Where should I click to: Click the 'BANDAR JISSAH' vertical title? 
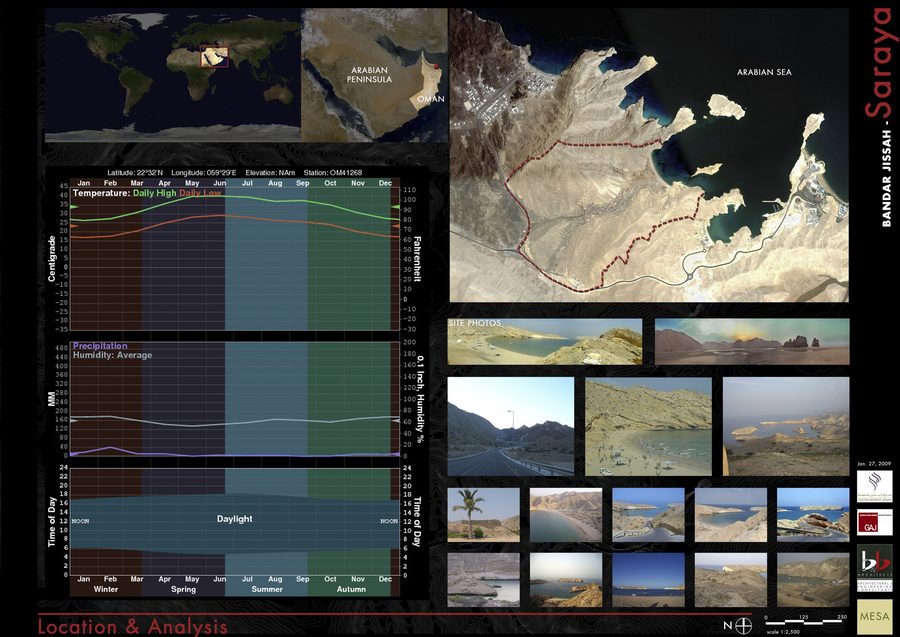coord(886,178)
